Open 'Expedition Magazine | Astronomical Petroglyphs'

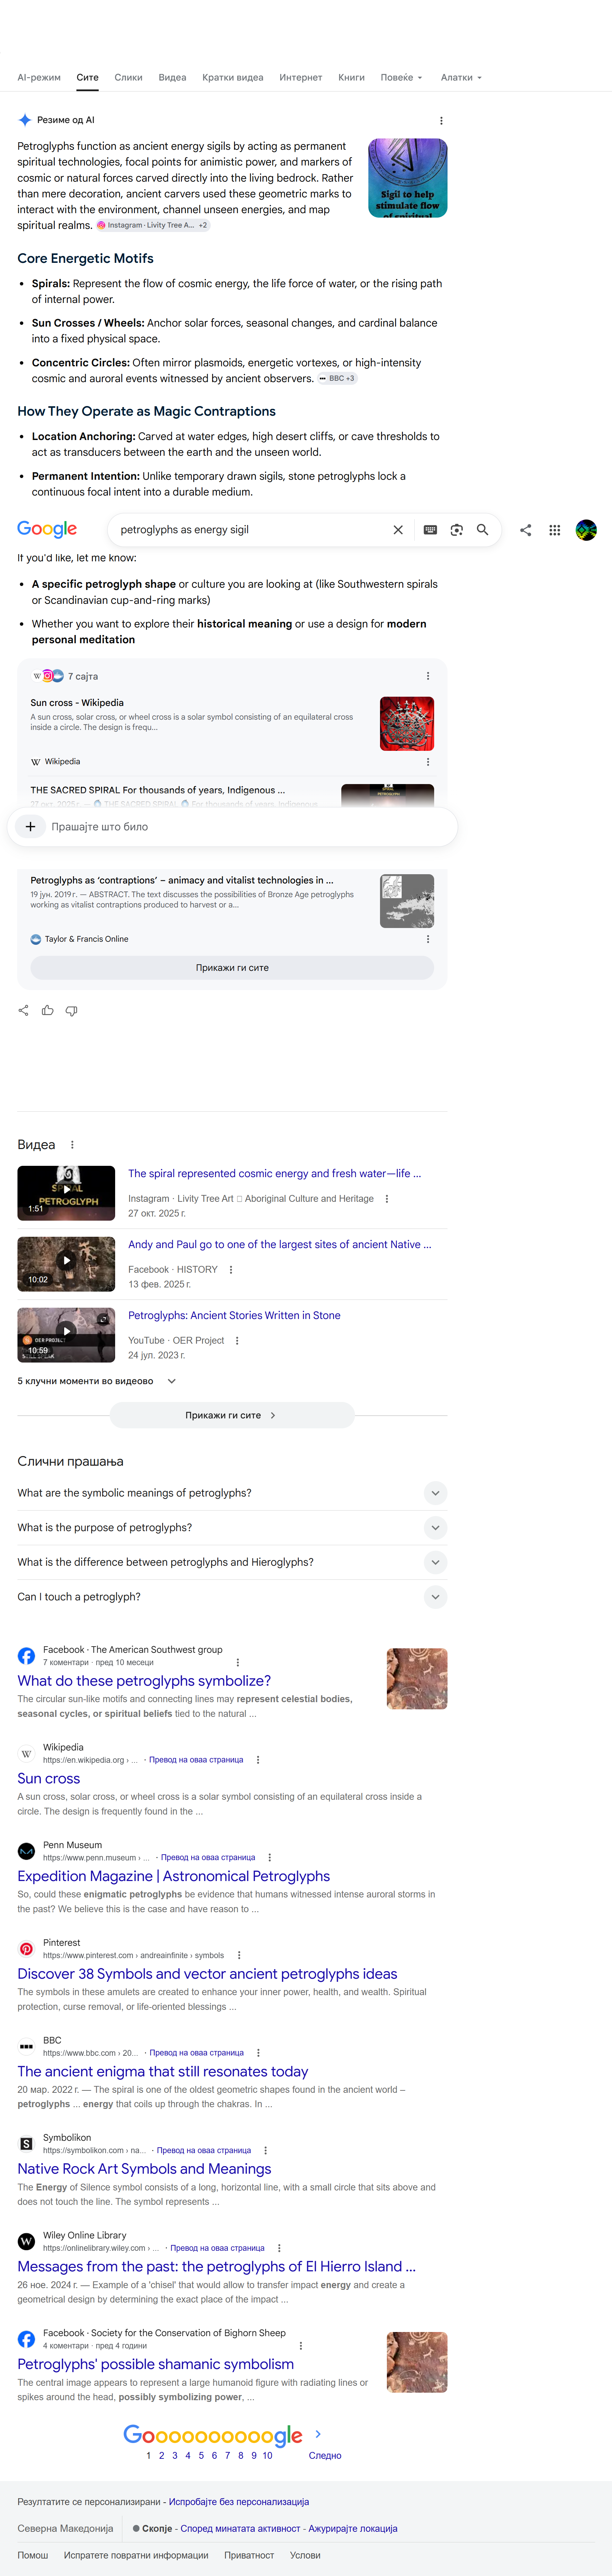click(173, 1876)
